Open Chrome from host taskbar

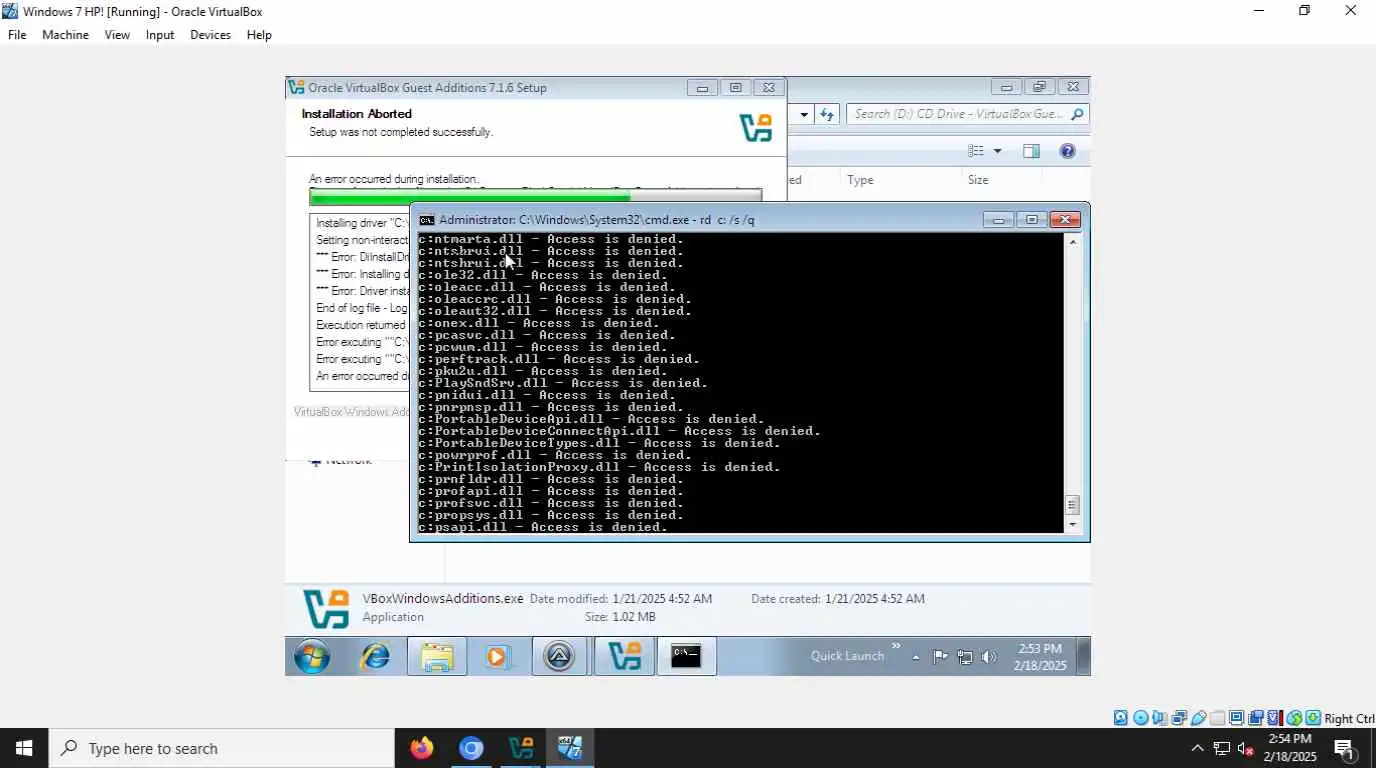tap(471, 748)
